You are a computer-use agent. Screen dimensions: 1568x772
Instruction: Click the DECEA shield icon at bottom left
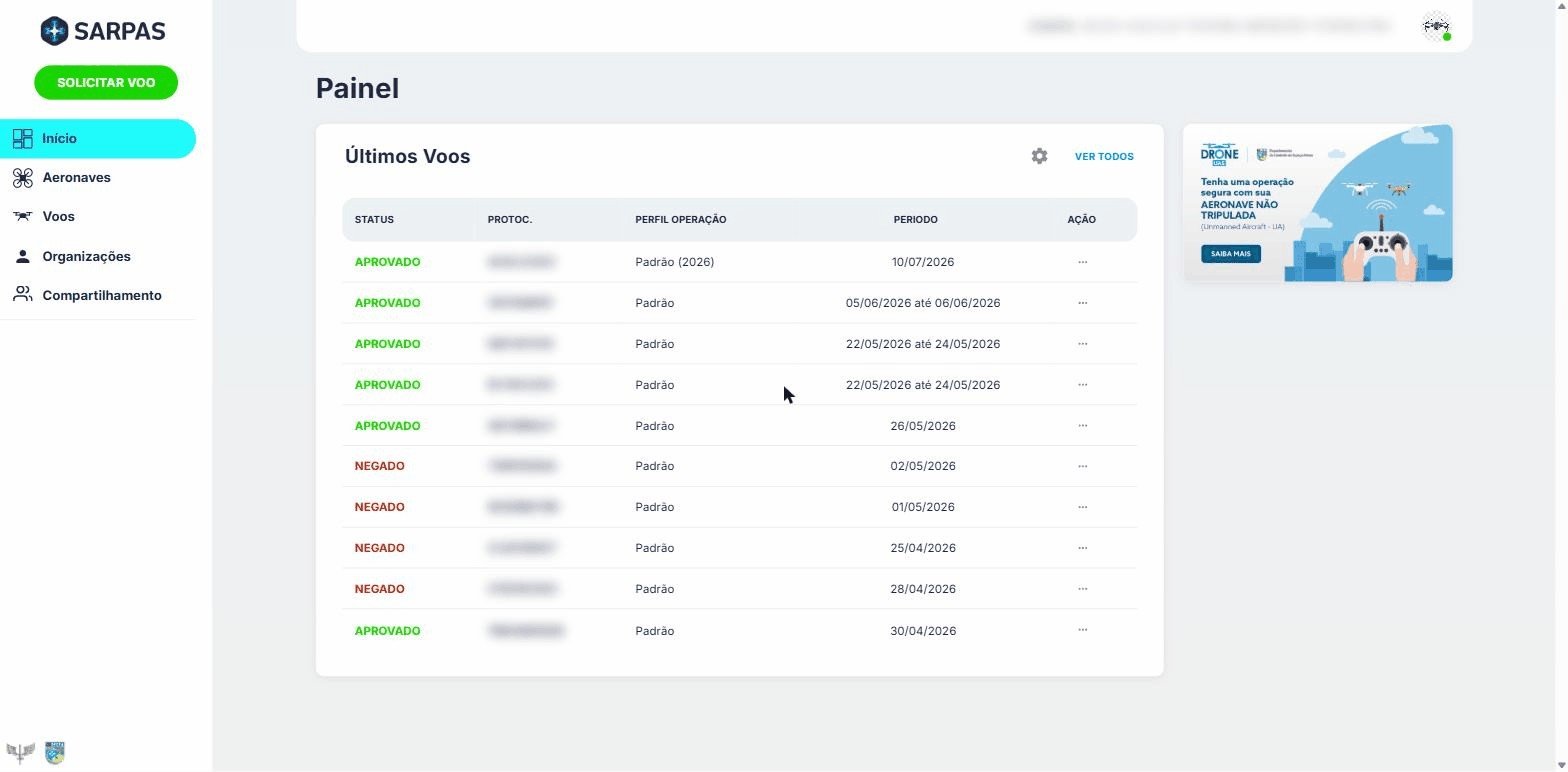pyautogui.click(x=55, y=752)
